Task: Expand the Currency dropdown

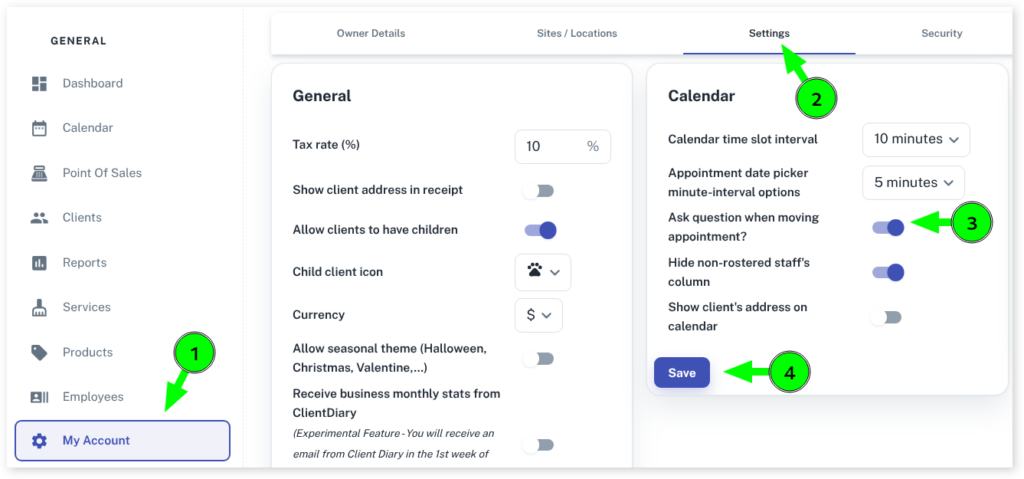Action: (x=538, y=315)
